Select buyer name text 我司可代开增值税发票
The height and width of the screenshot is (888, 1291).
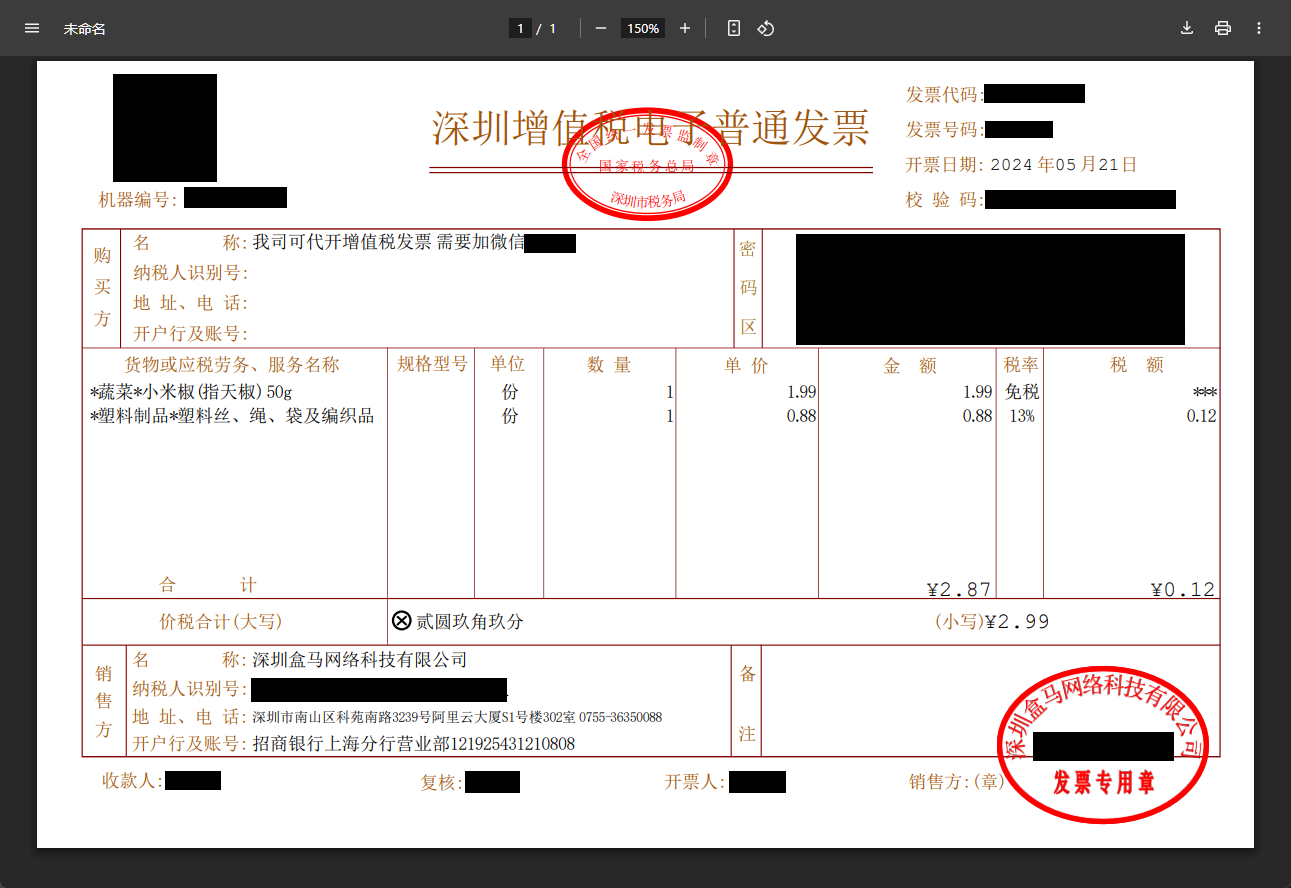pos(342,242)
